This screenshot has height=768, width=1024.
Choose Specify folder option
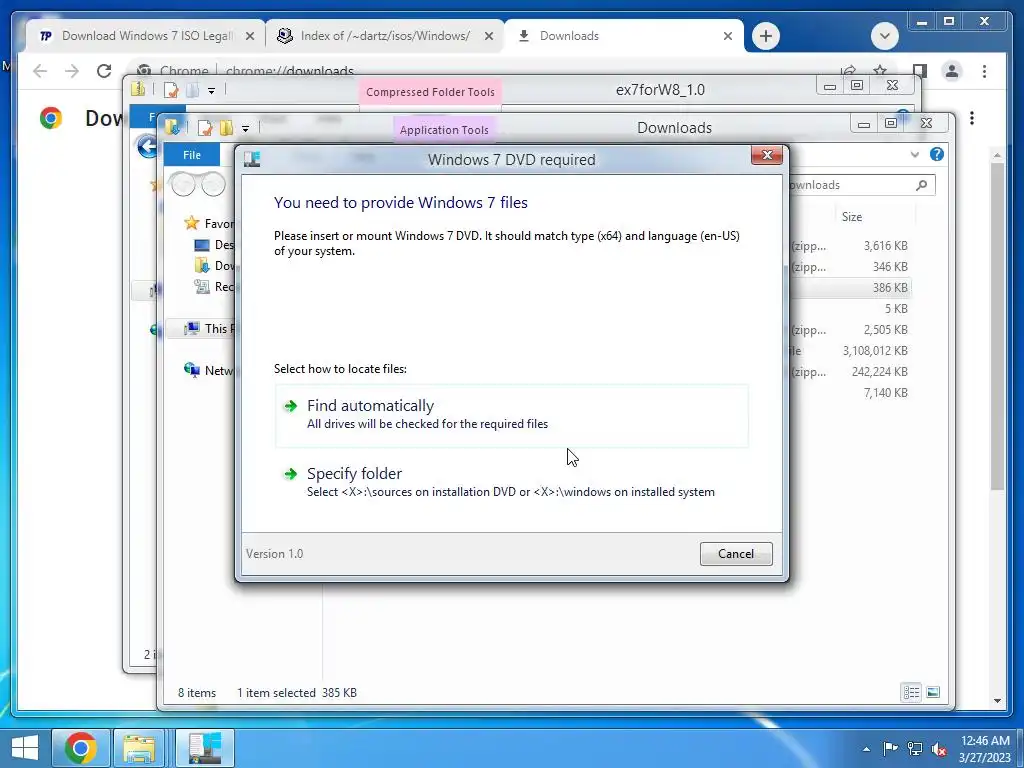click(x=511, y=482)
